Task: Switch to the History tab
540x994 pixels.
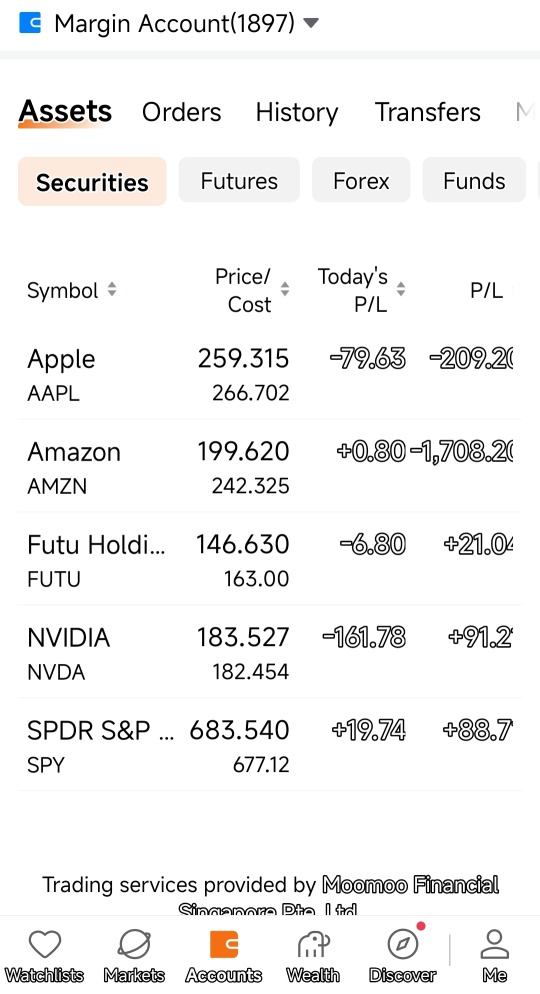Action: pos(297,112)
